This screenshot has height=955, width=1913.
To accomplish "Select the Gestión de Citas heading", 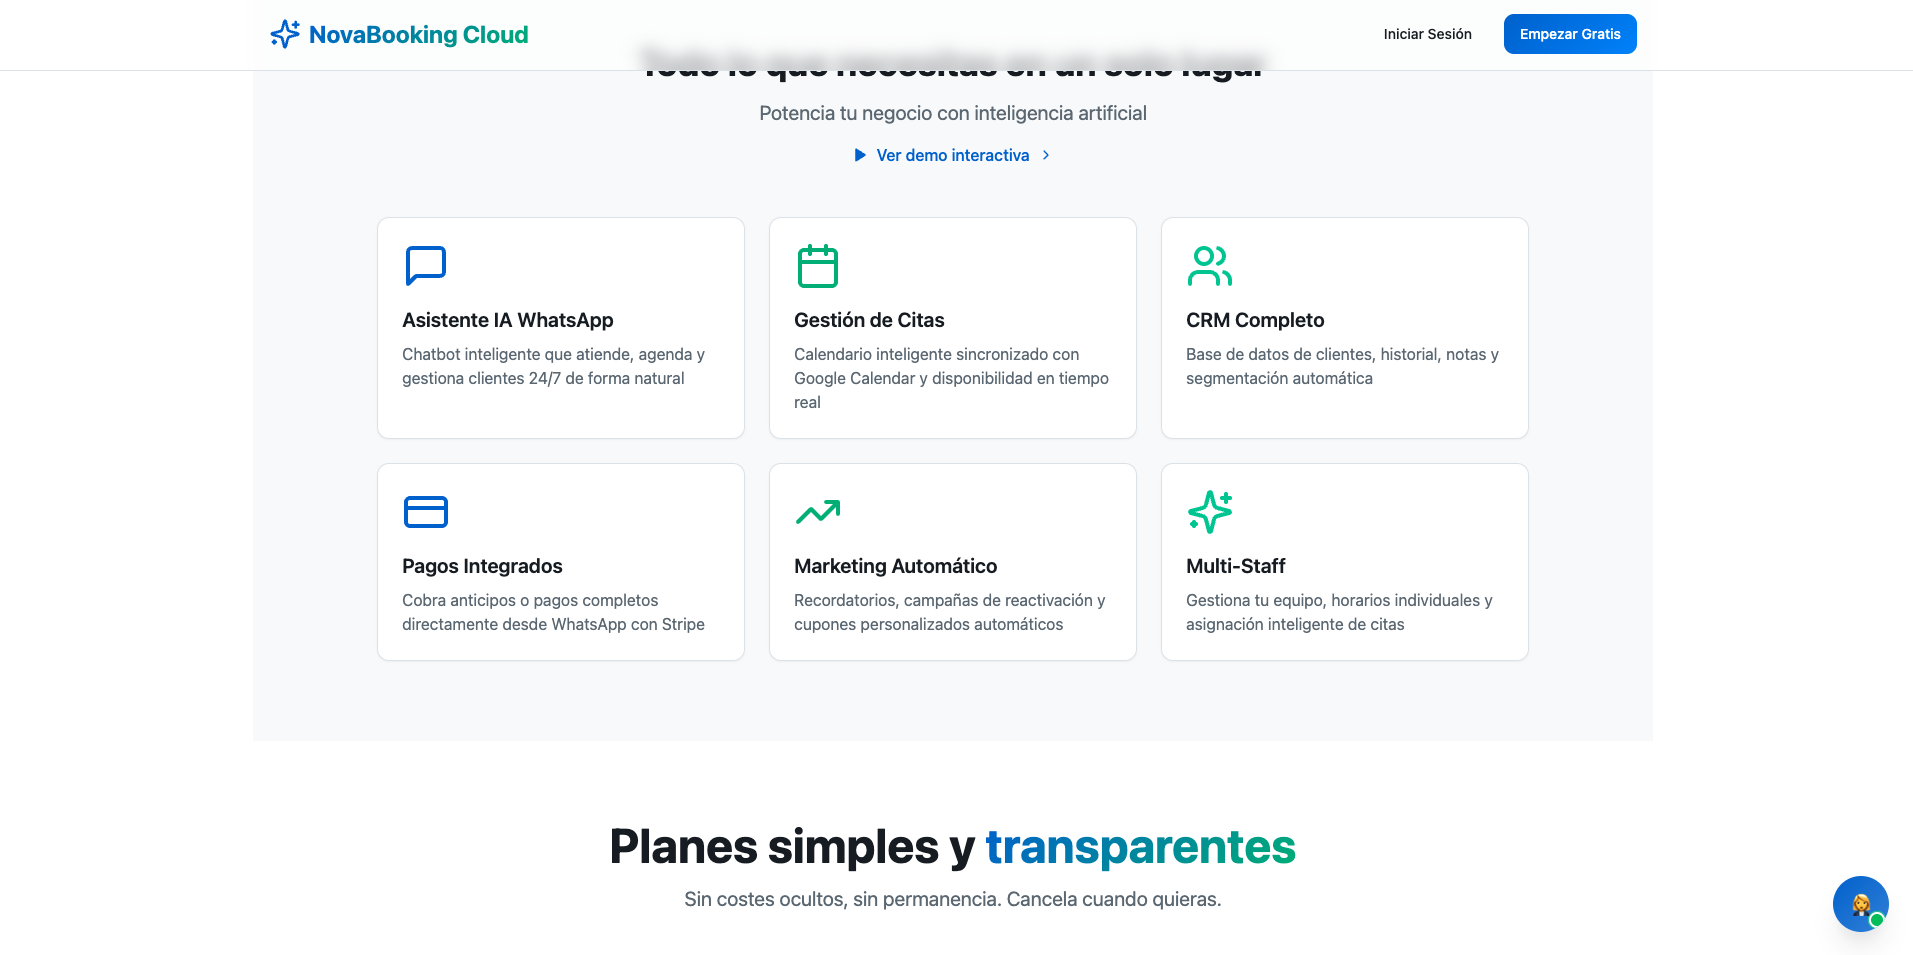I will tap(869, 320).
